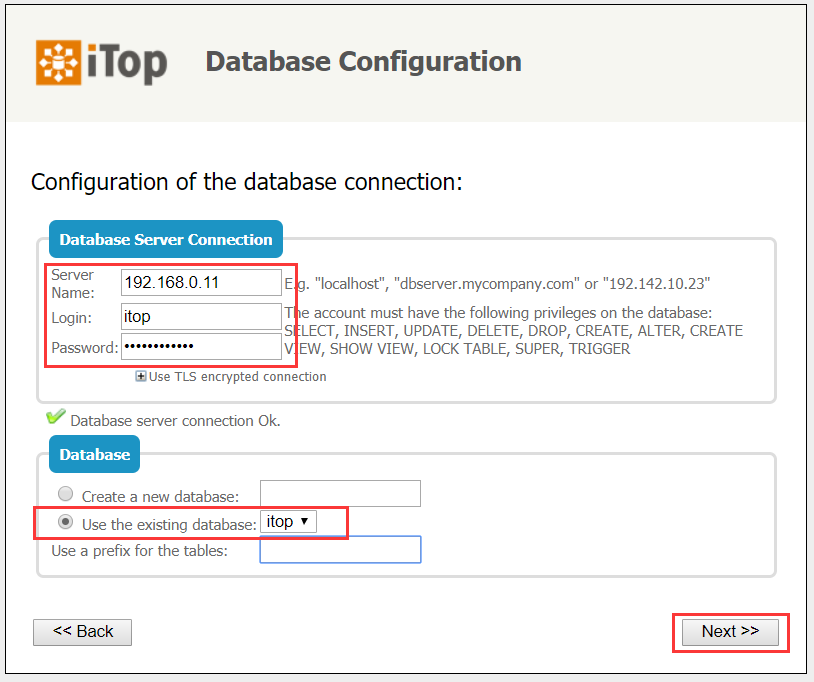Click the Use a prefix for the tables label
The height and width of the screenshot is (682, 814).
140,551
